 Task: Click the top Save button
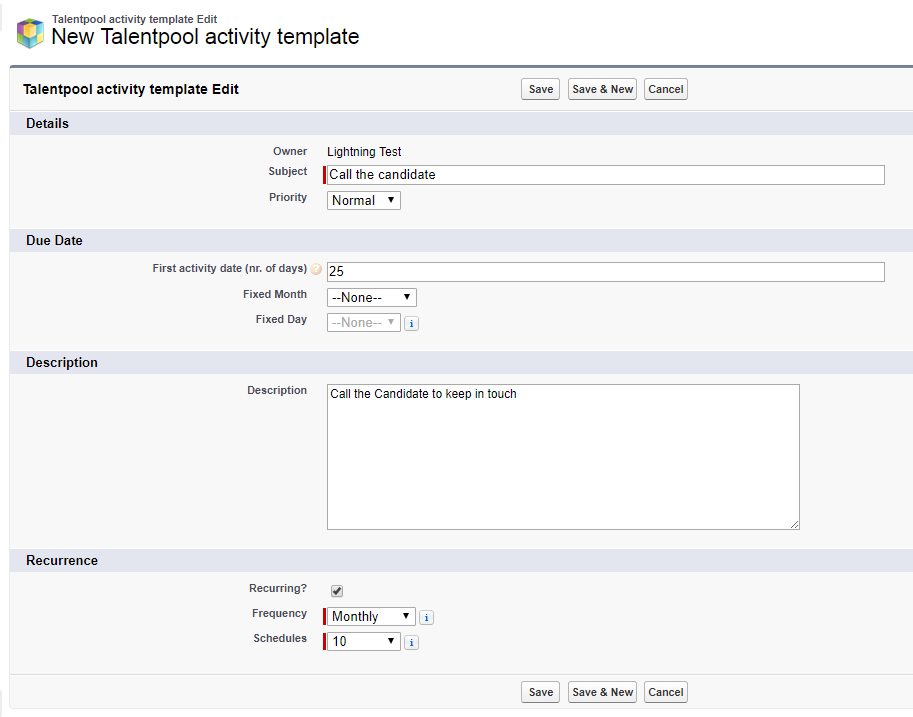click(x=540, y=89)
